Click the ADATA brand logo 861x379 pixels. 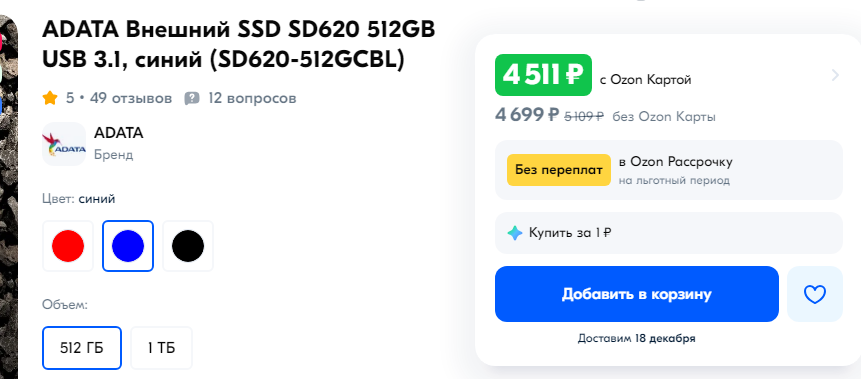(64, 144)
